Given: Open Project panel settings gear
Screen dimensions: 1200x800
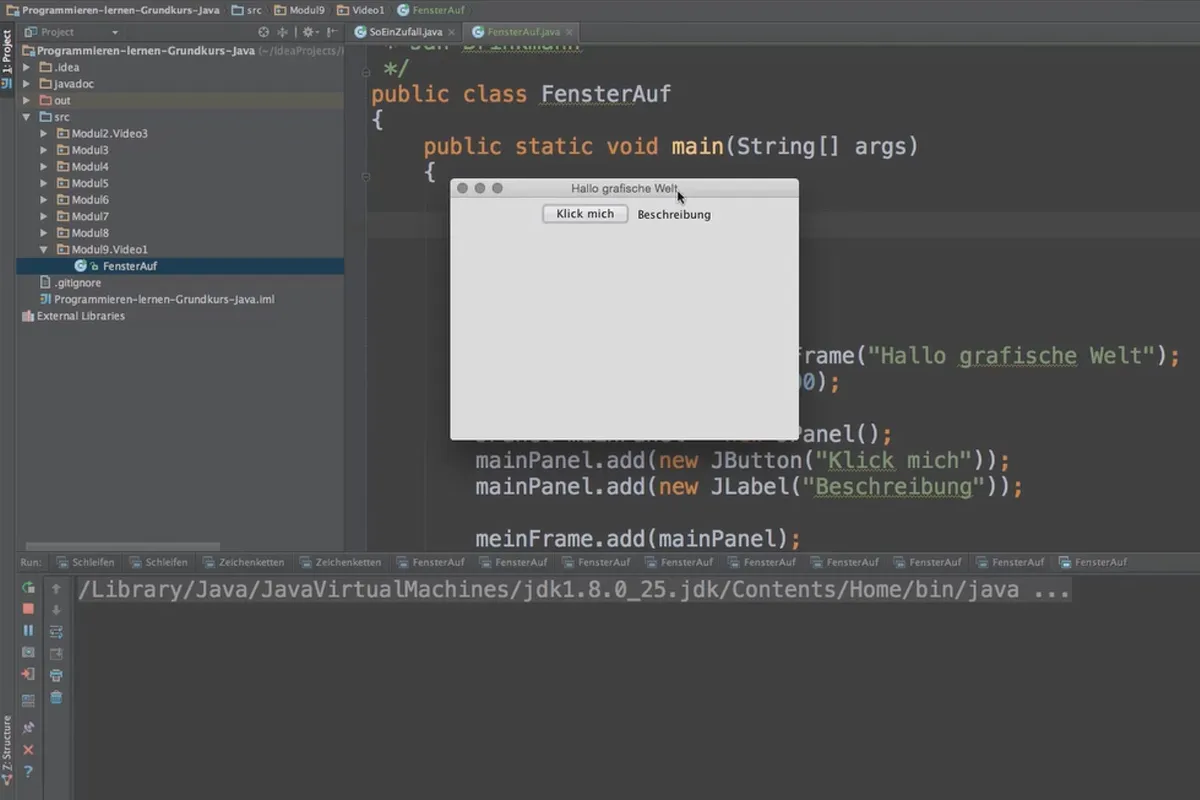Looking at the screenshot, I should pos(309,32).
